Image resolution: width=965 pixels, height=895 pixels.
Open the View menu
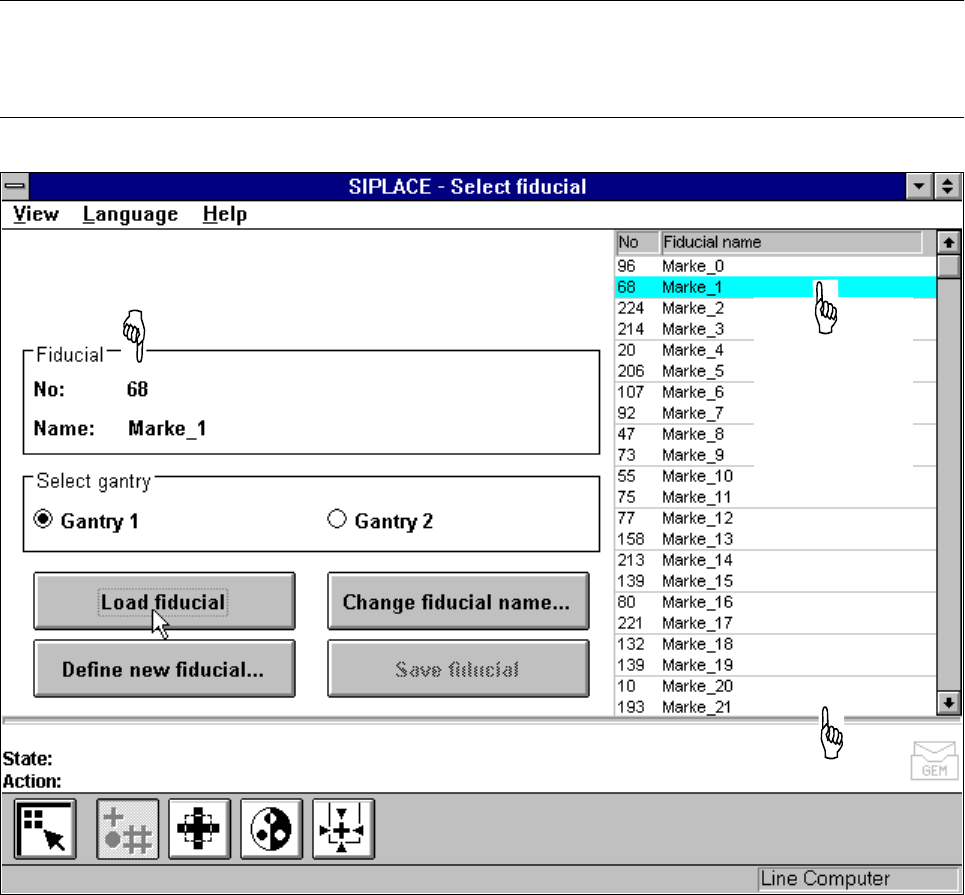tap(36, 214)
